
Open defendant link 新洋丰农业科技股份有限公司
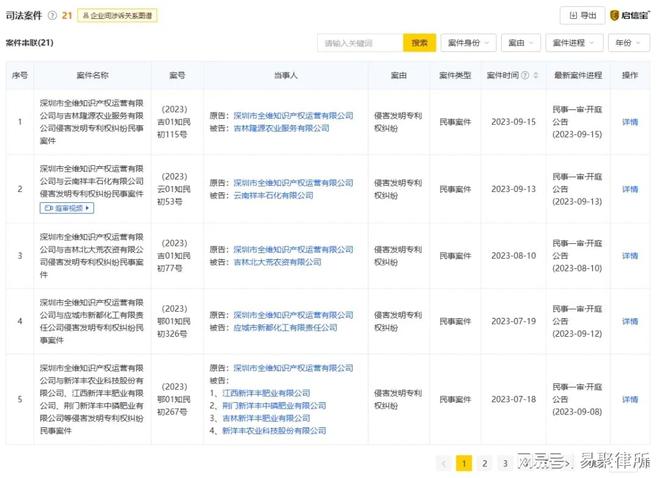[x=274, y=431]
